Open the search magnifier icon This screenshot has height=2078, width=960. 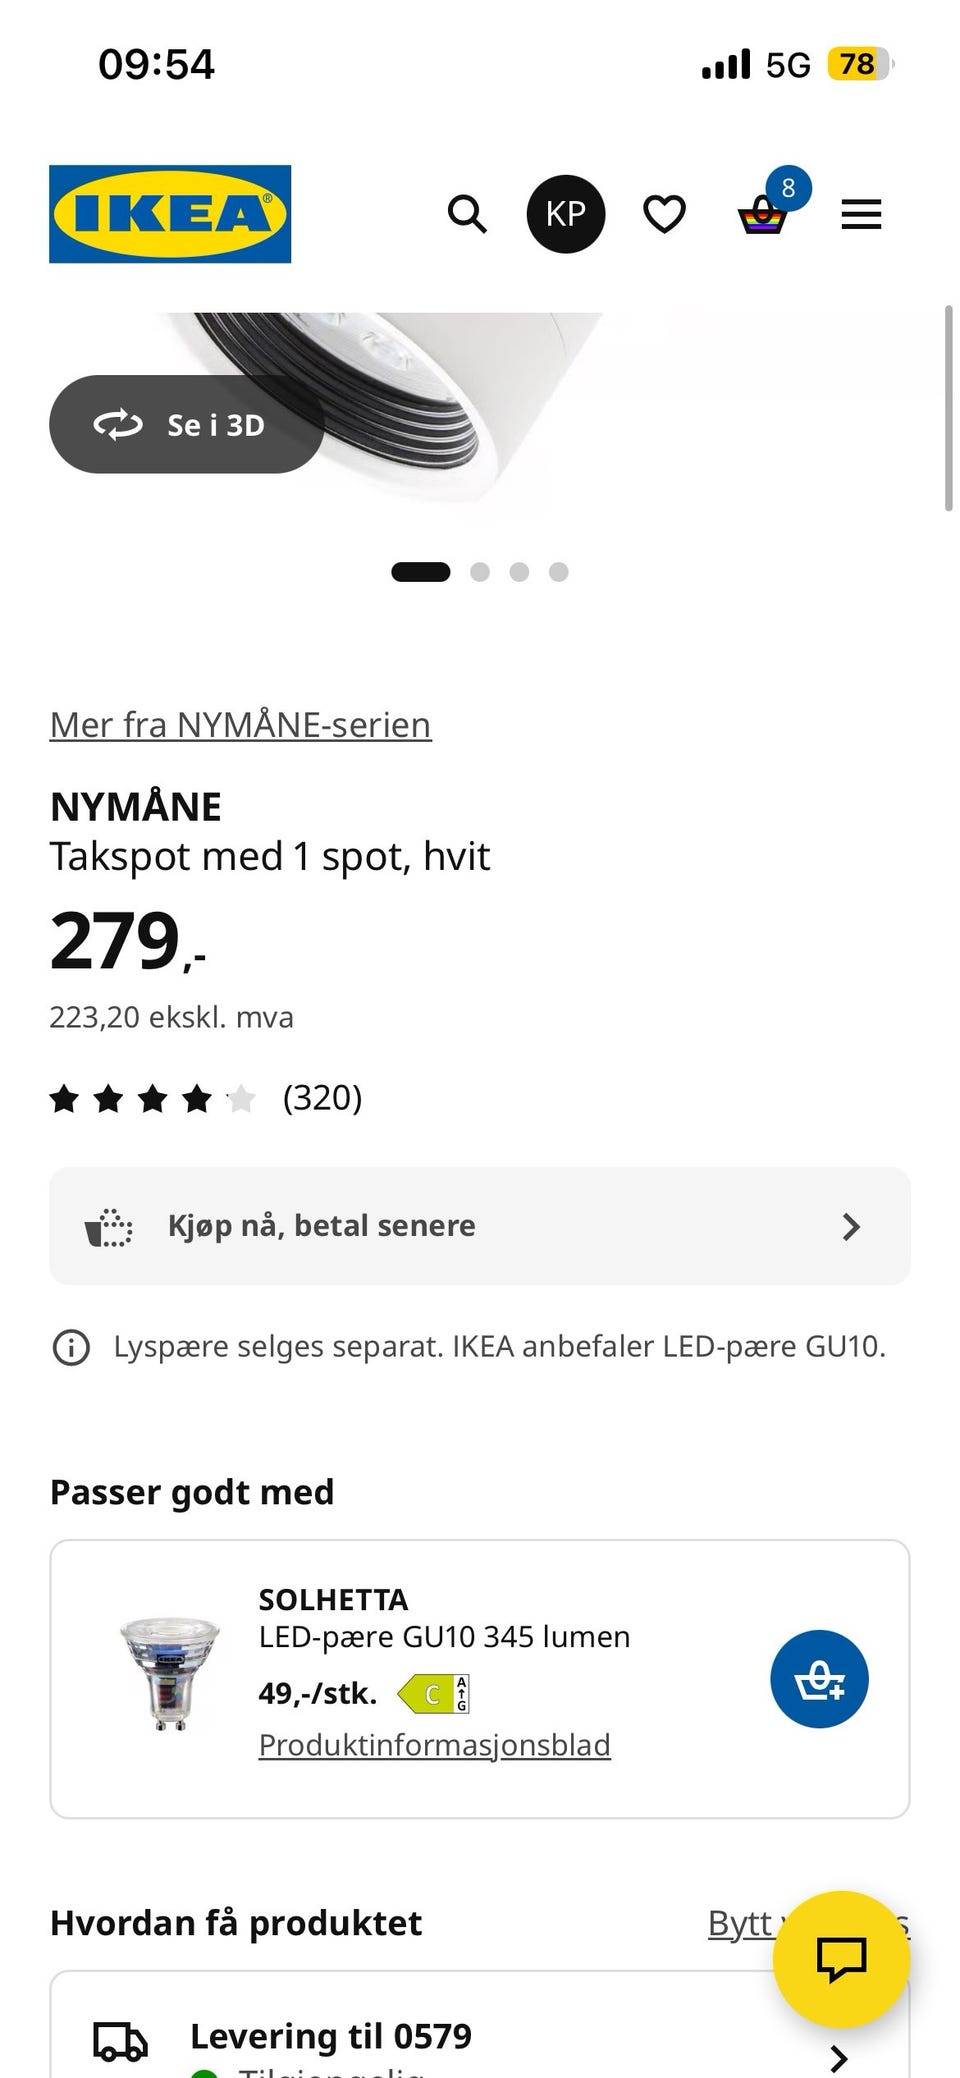(467, 214)
